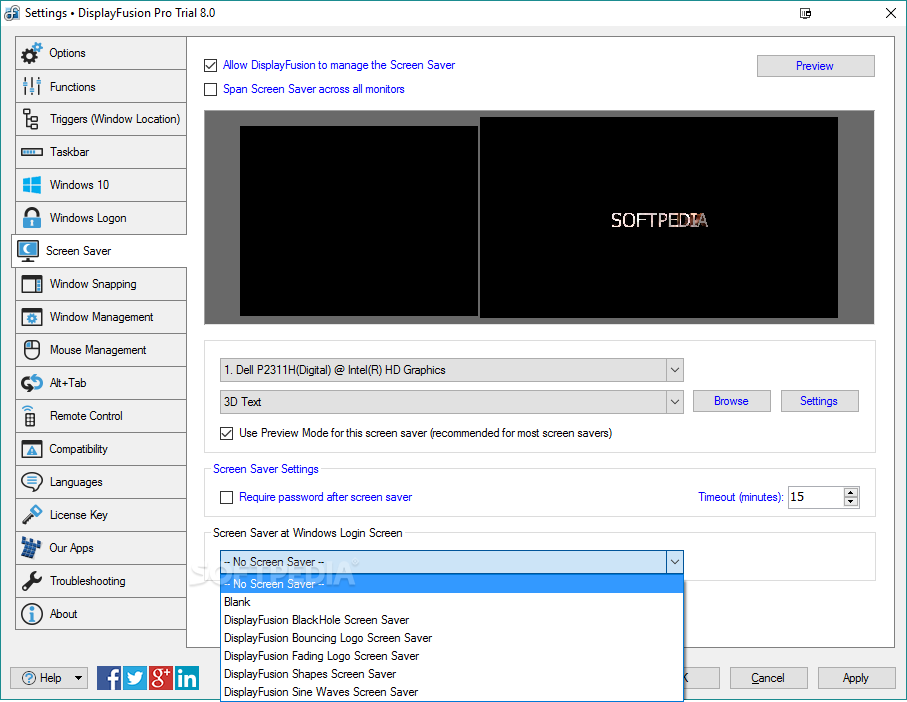Collapse the Windows Login screen saver dropdown
Viewport: 907px width, 702px height.
coord(674,562)
